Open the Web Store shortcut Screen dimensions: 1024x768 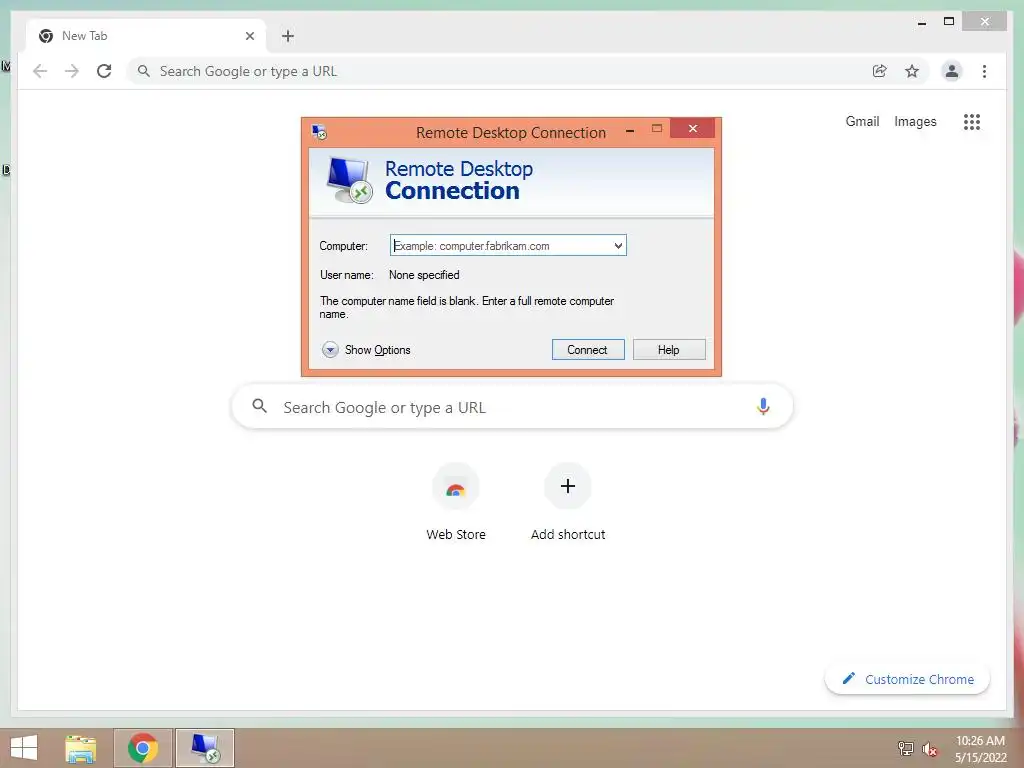(456, 502)
